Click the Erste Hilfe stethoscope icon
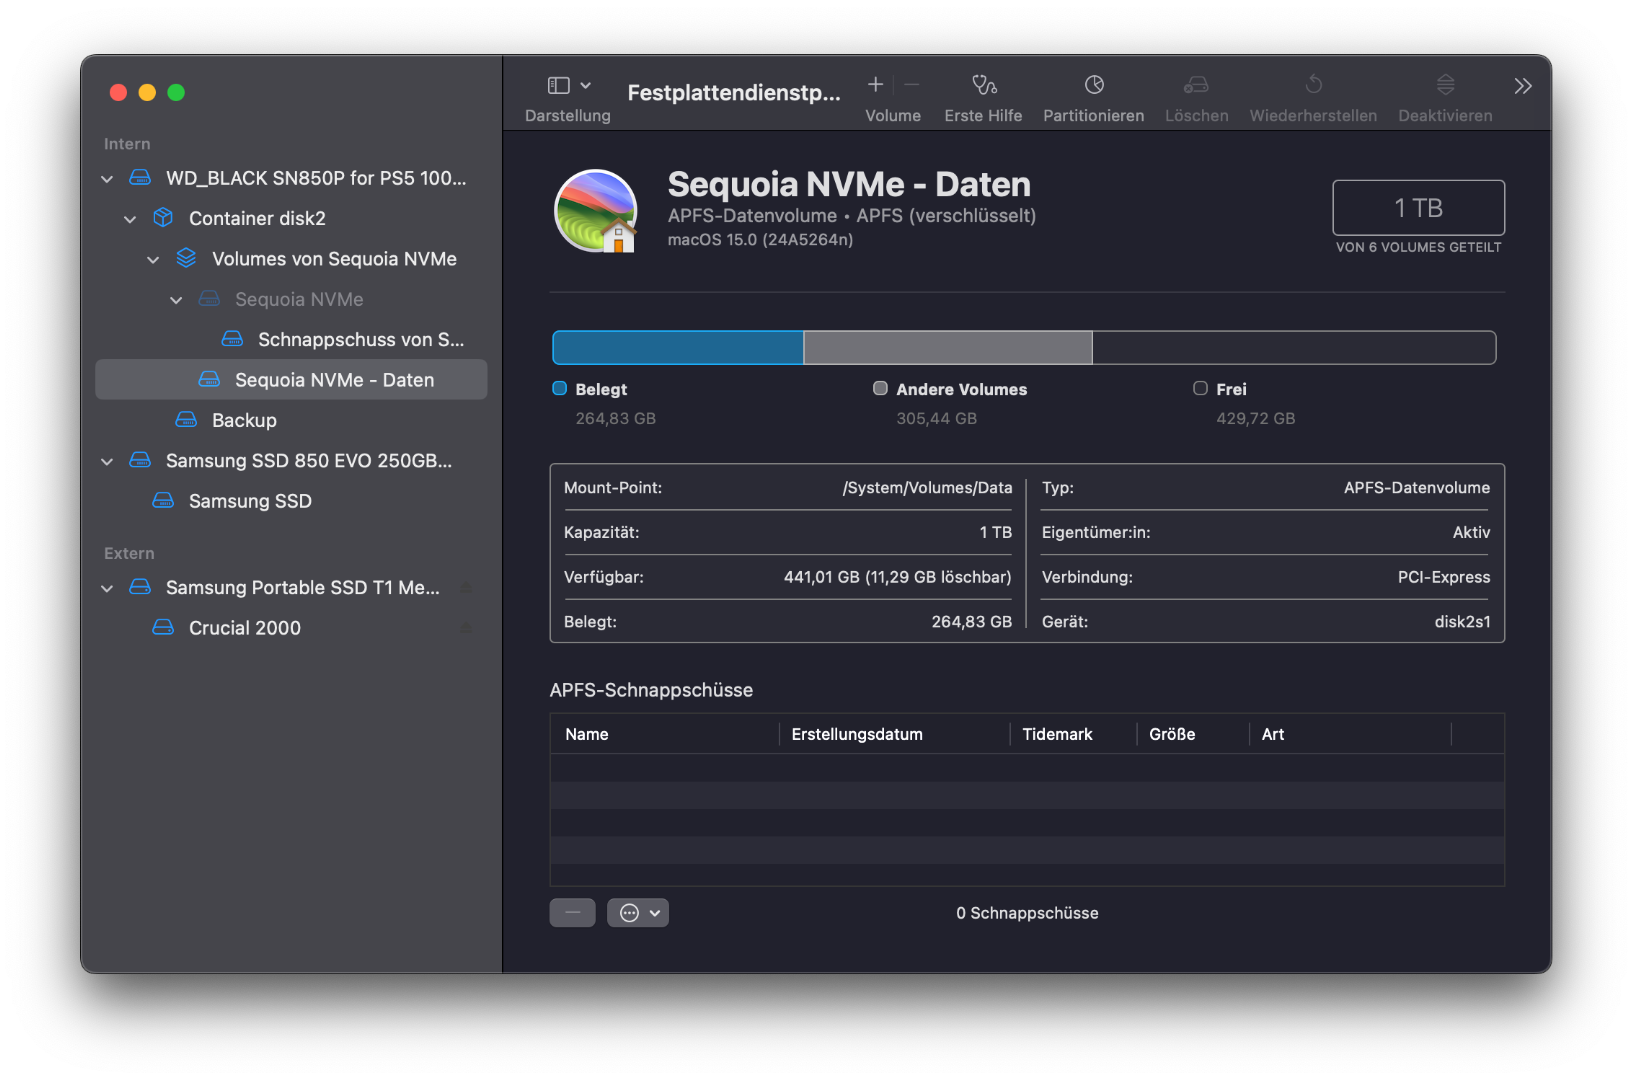Screen dimensions: 1632x1080 (x=984, y=86)
